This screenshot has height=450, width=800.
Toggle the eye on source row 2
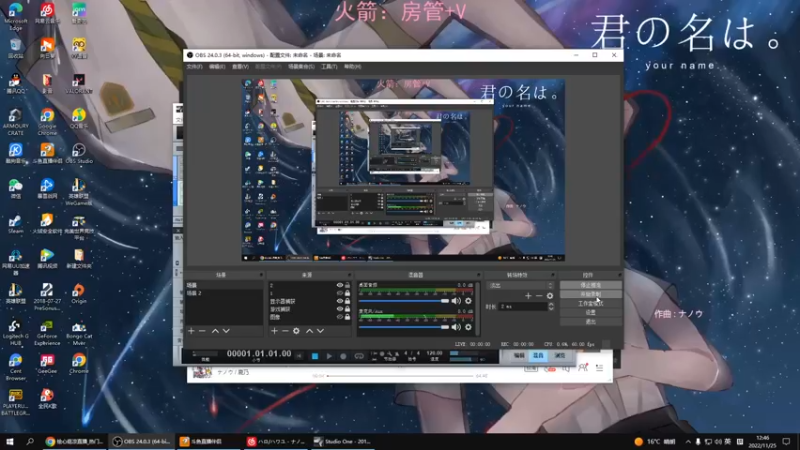340,285
